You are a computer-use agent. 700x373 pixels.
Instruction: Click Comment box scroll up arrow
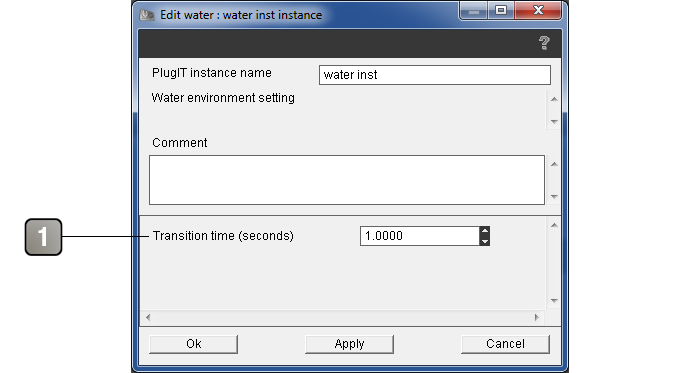click(554, 164)
